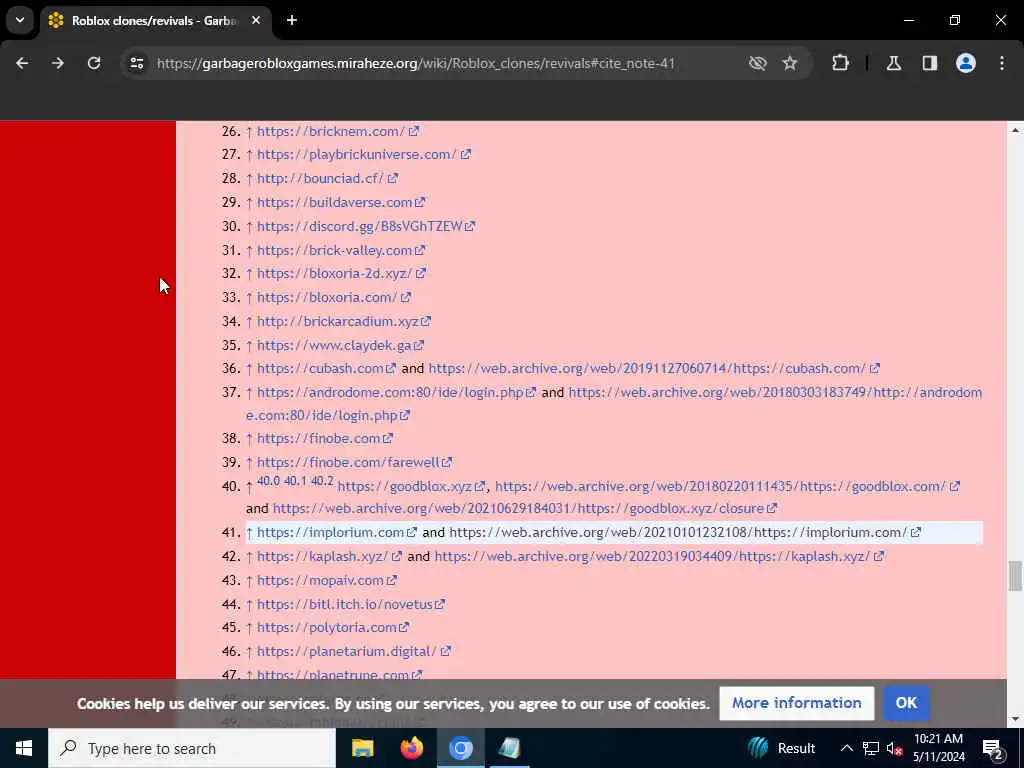
Task: Open the goodblox.xyz/closure archive link
Action: 518,508
